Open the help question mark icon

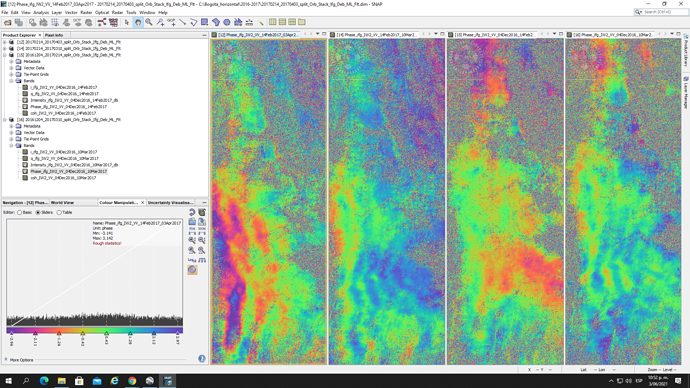pos(202,359)
